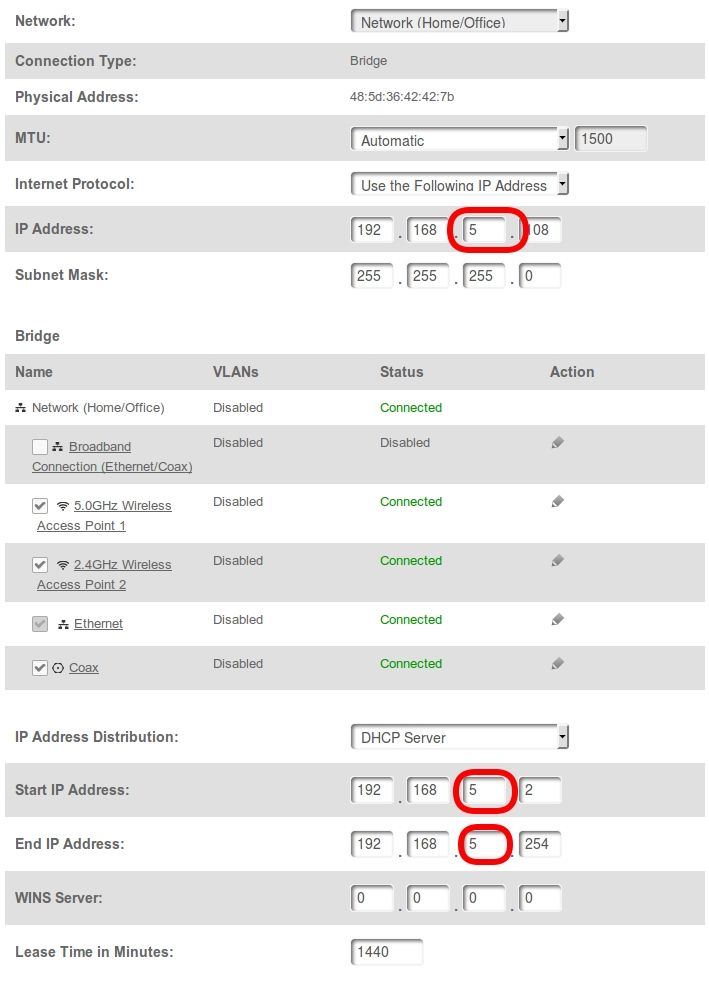Click edit pencil for 5.0GHz Wireless row
The image size is (709, 985).
(x=558, y=502)
